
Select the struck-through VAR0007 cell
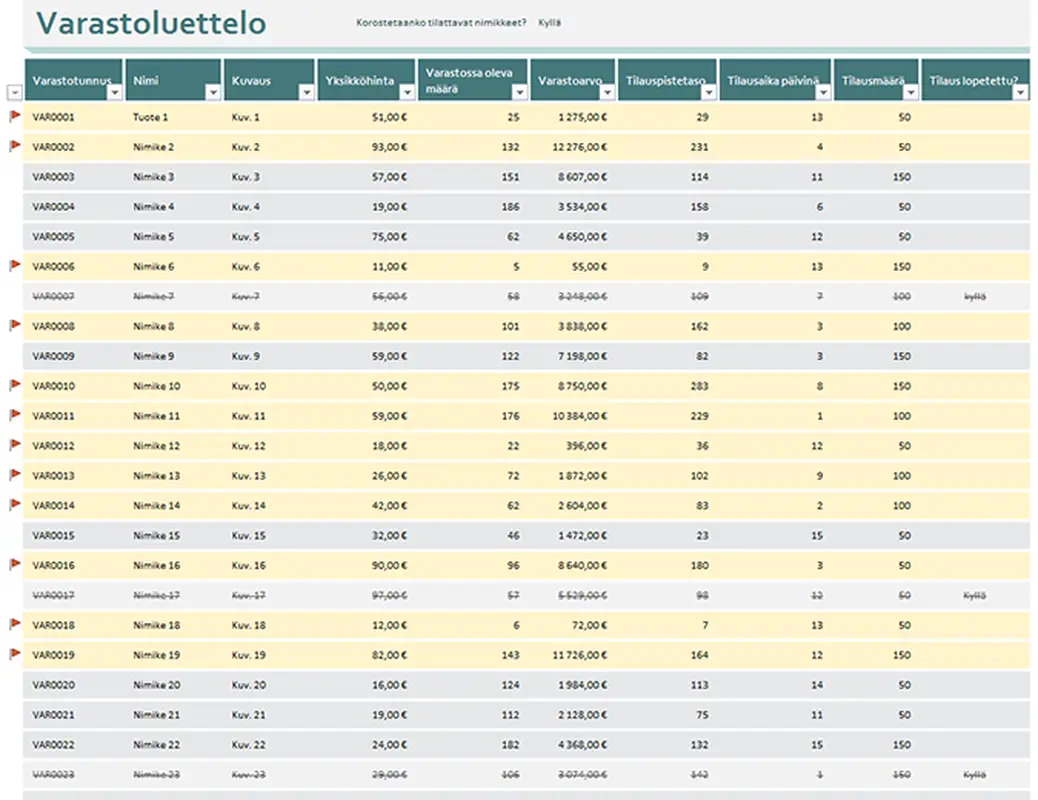pos(54,296)
